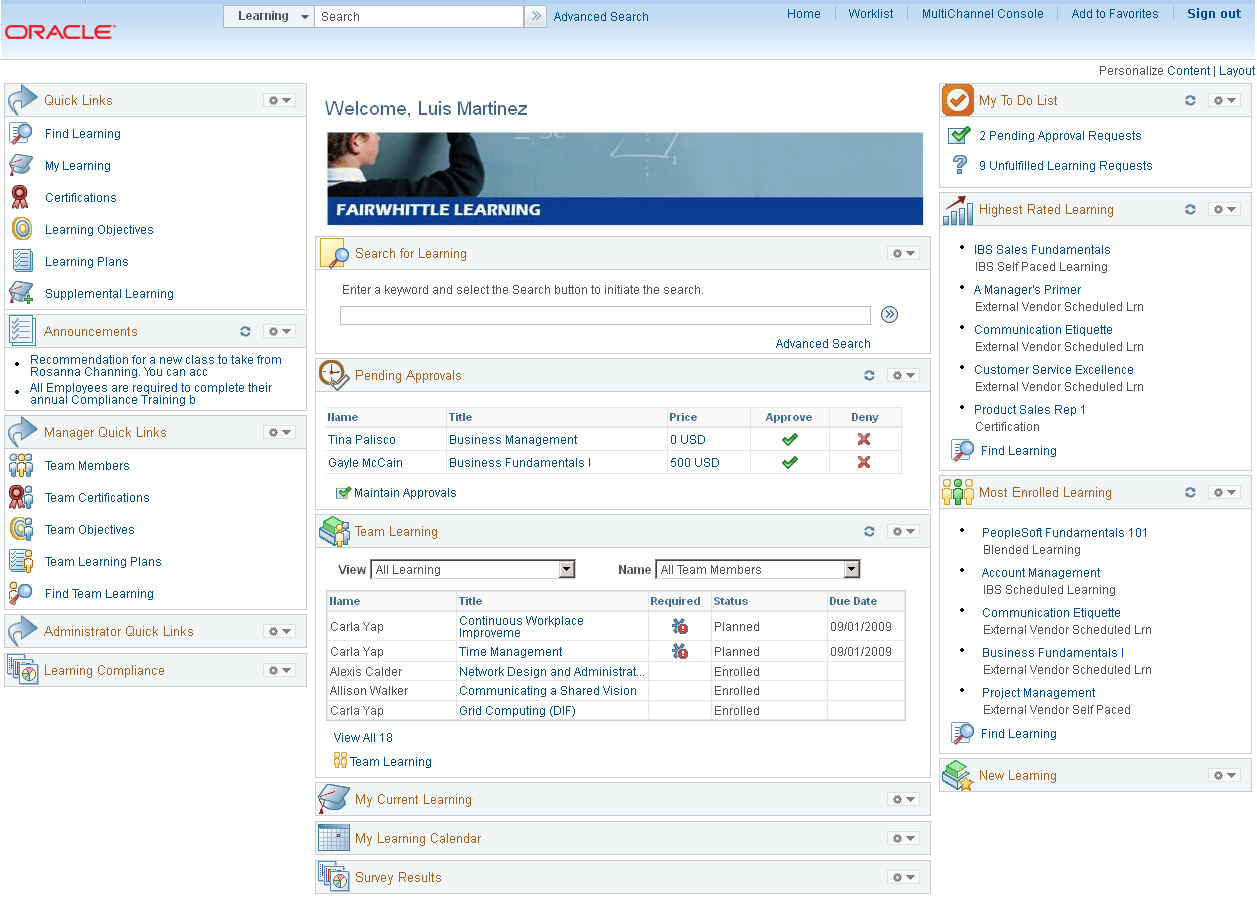
Task: Refresh the Announcements pagelet
Action: pyautogui.click(x=244, y=331)
